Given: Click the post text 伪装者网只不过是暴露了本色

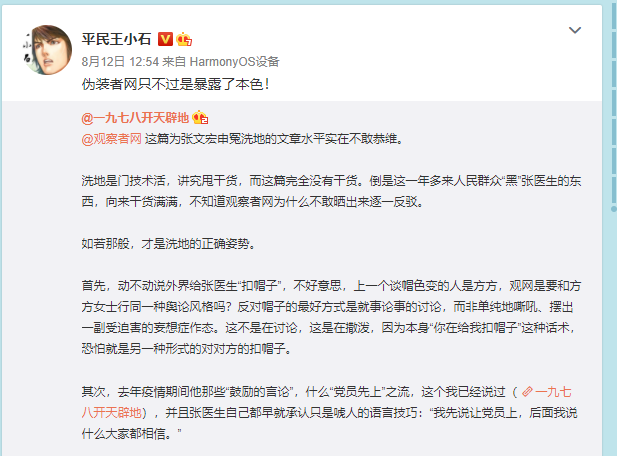Looking at the screenshot, I should [175, 84].
